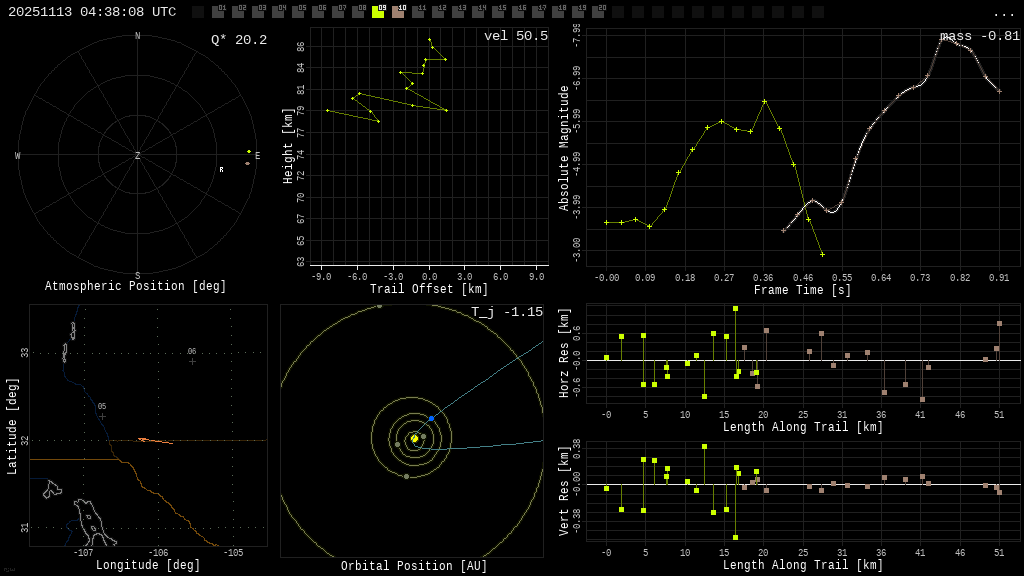Click the yellow meteor marker near E
The width and height of the screenshot is (1024, 576).
click(249, 152)
